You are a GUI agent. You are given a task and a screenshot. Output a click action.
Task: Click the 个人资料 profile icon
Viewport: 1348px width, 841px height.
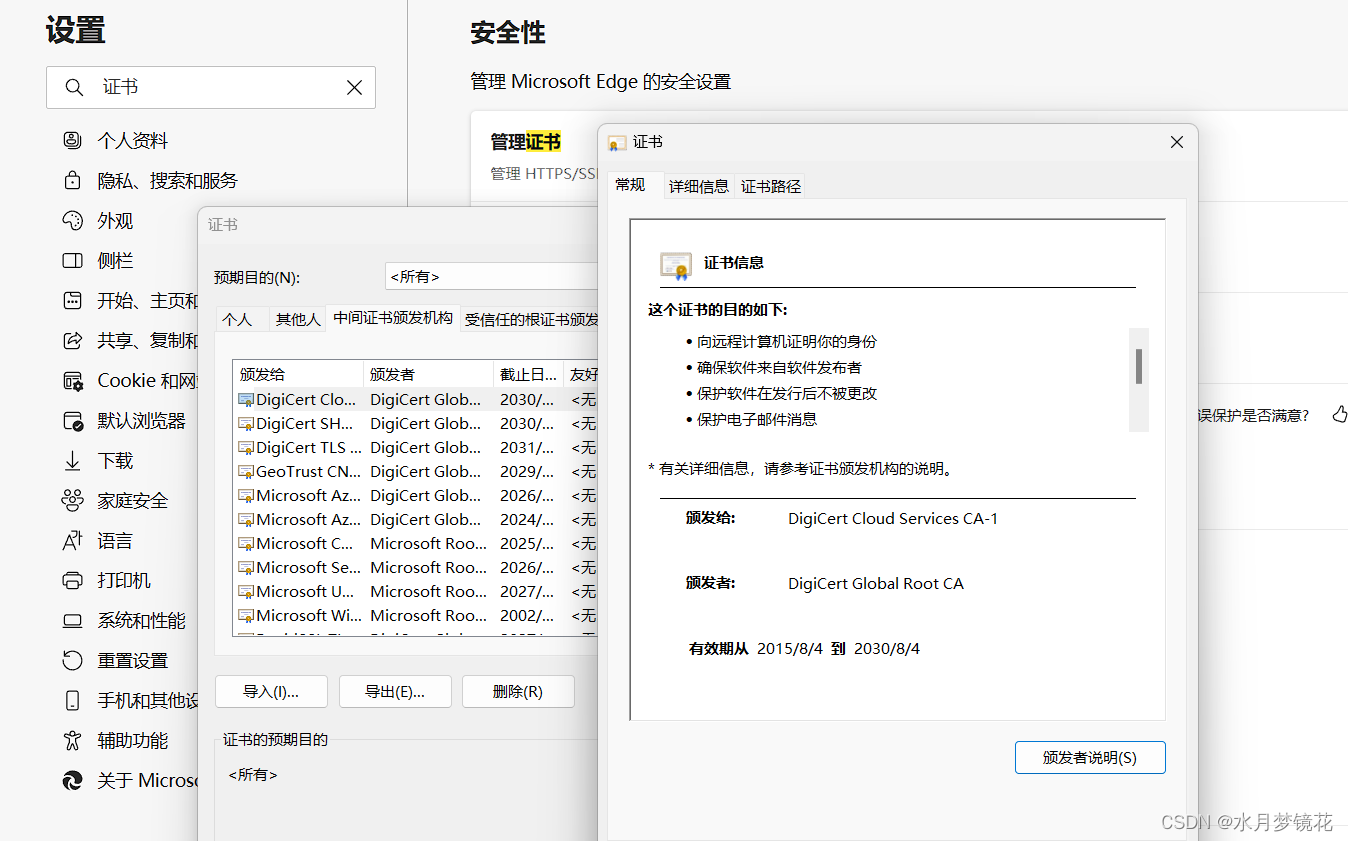[72, 141]
